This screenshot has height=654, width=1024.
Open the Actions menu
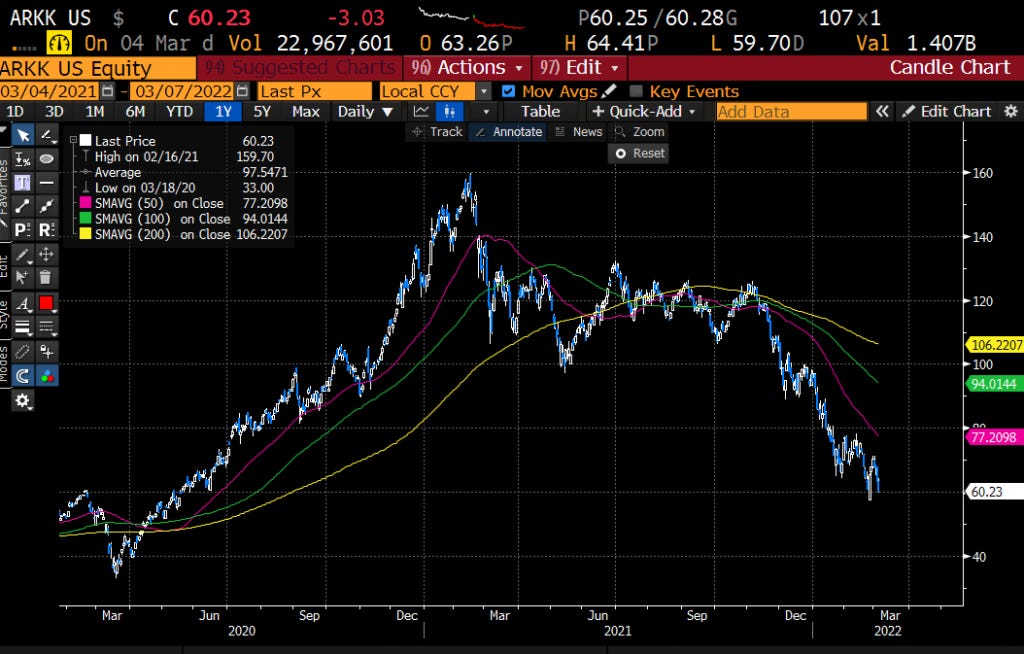(x=467, y=67)
